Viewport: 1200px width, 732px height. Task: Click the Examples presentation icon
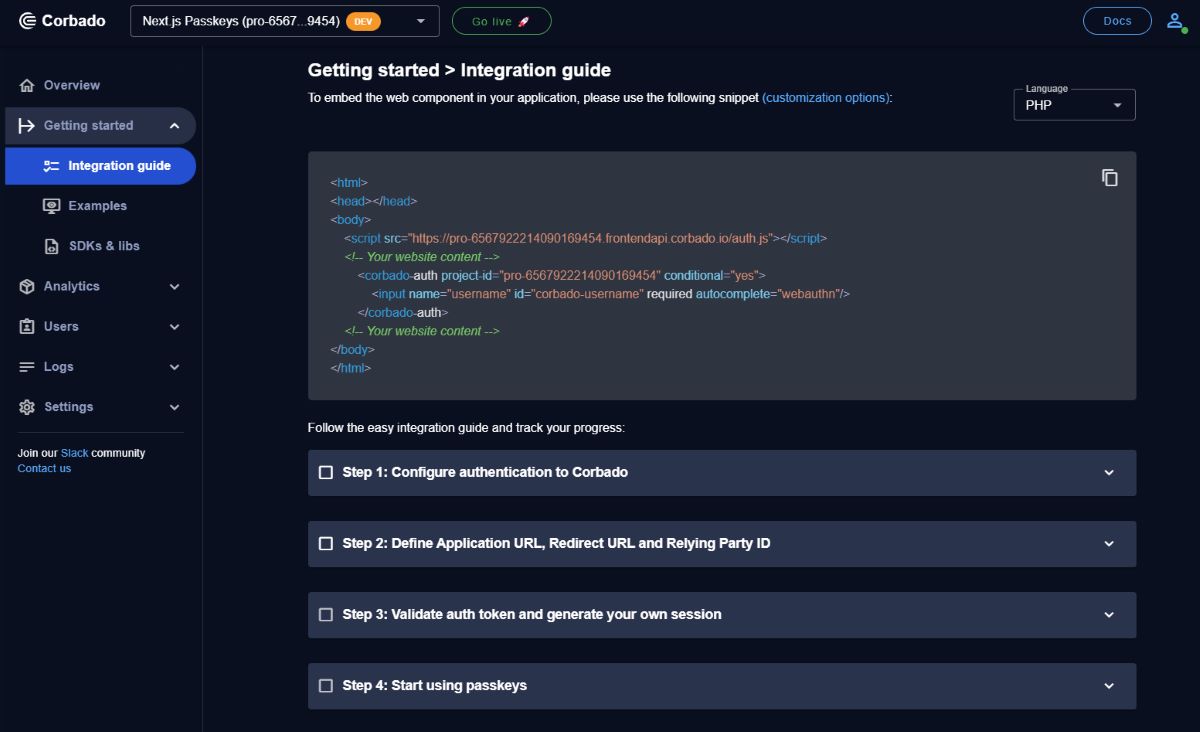click(x=52, y=206)
